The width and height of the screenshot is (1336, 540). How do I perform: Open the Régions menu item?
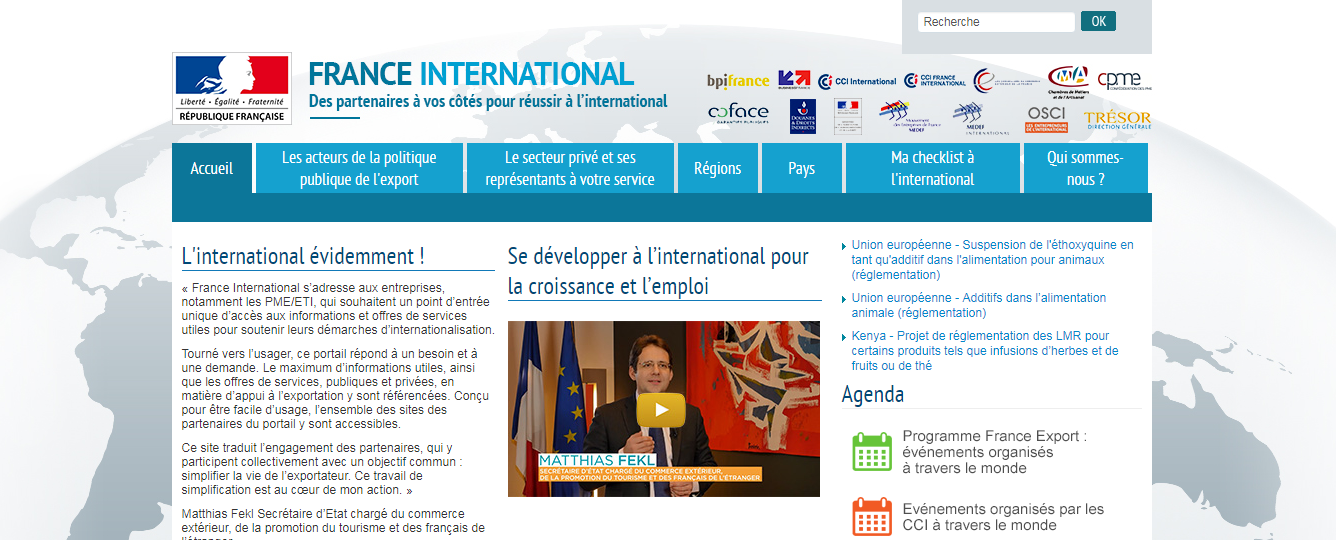tap(718, 168)
